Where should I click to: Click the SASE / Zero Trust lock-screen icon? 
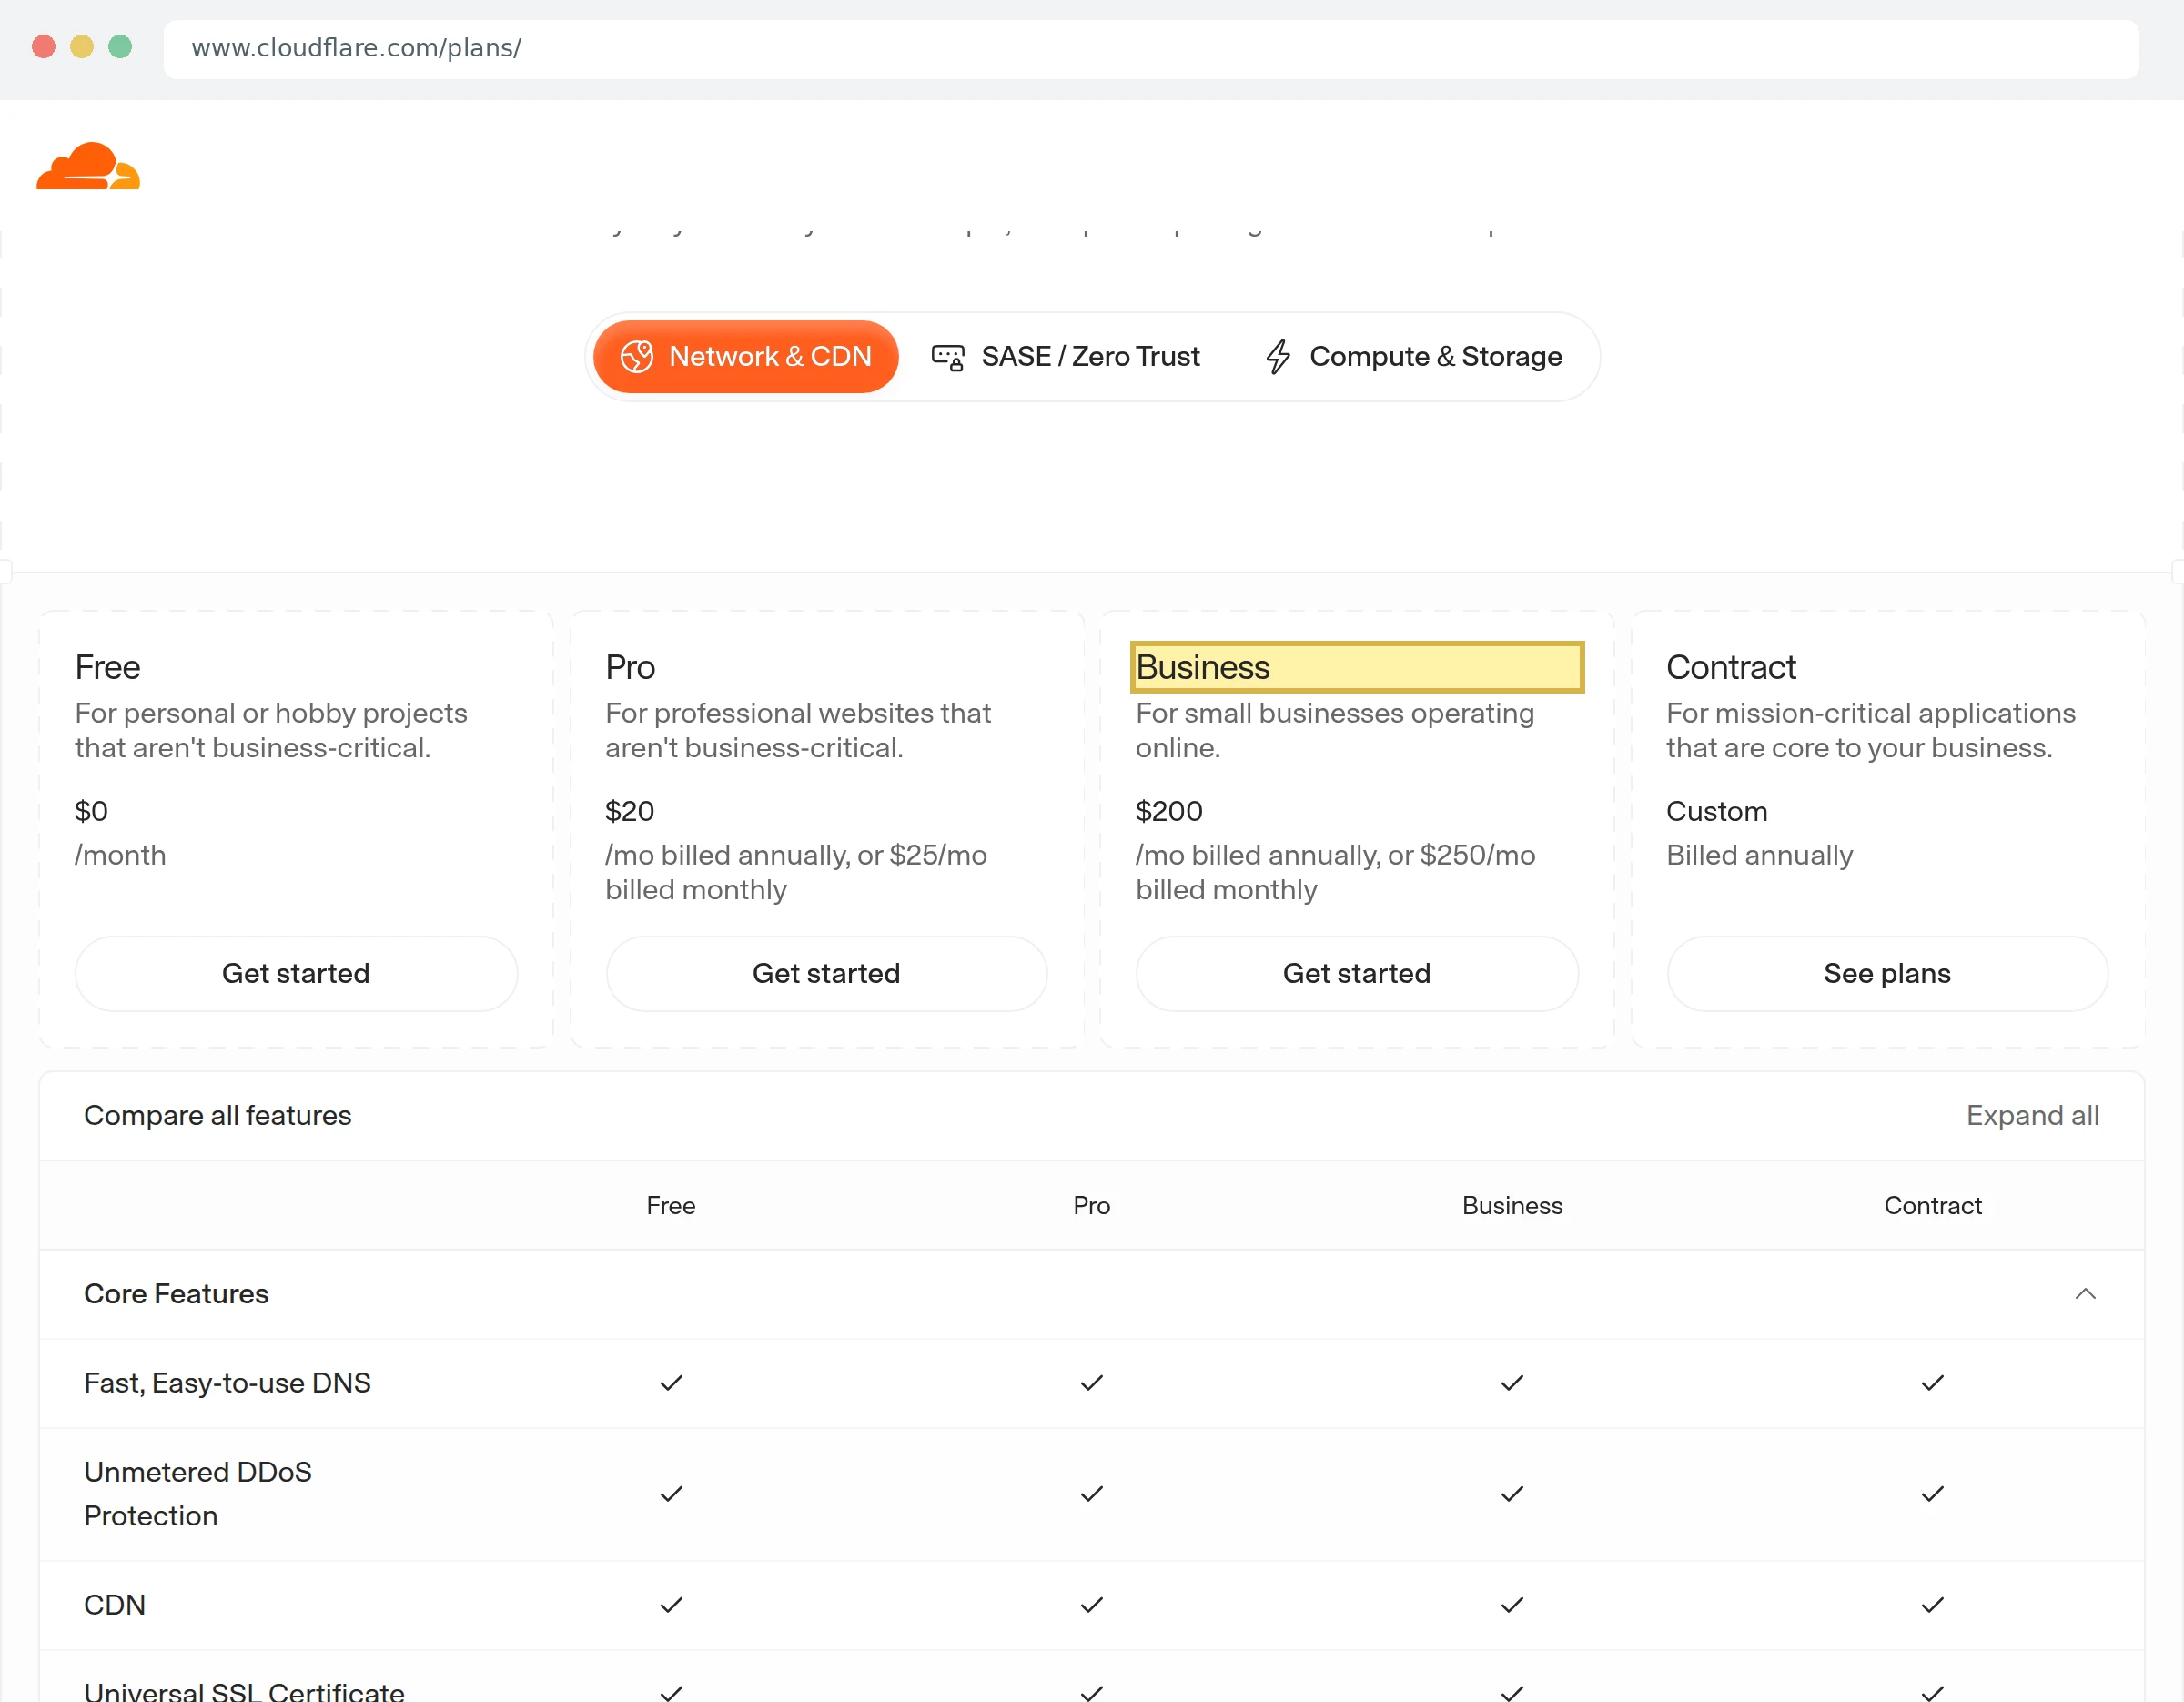pos(948,357)
